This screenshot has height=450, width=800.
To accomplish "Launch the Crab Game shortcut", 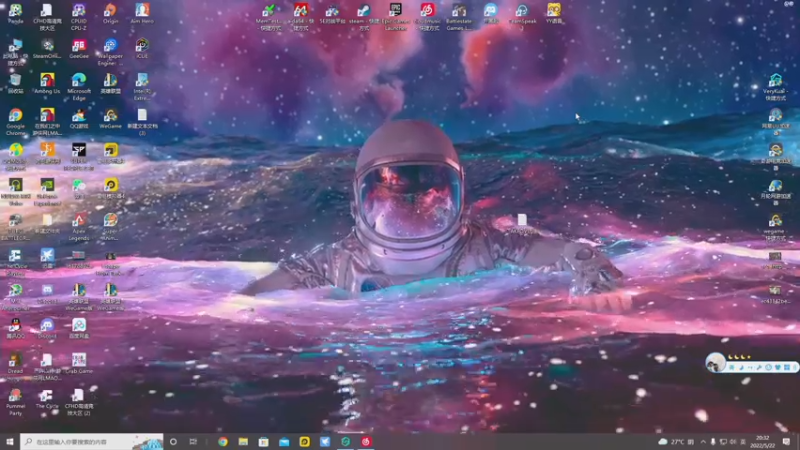I will [79, 364].
